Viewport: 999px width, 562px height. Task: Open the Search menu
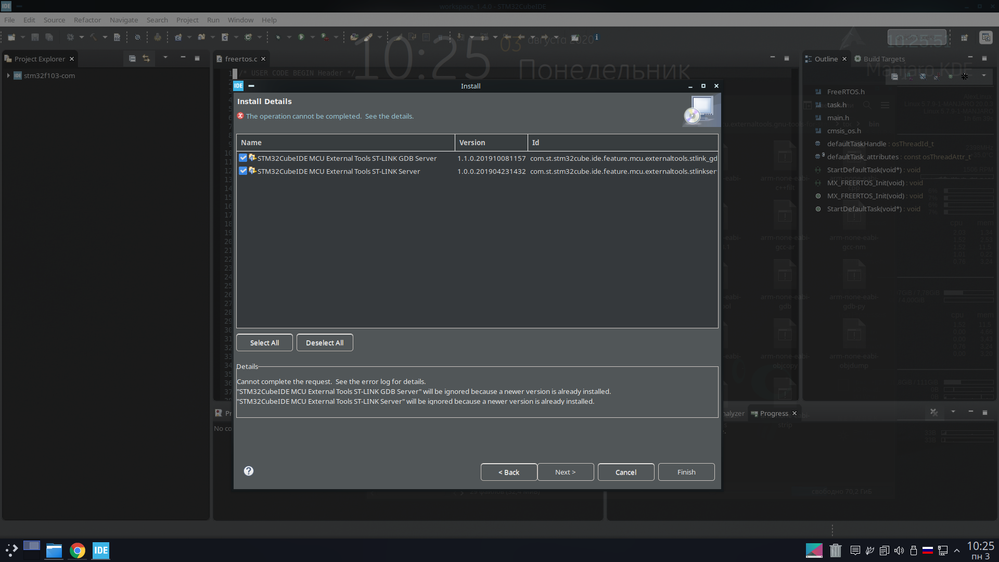click(x=157, y=20)
